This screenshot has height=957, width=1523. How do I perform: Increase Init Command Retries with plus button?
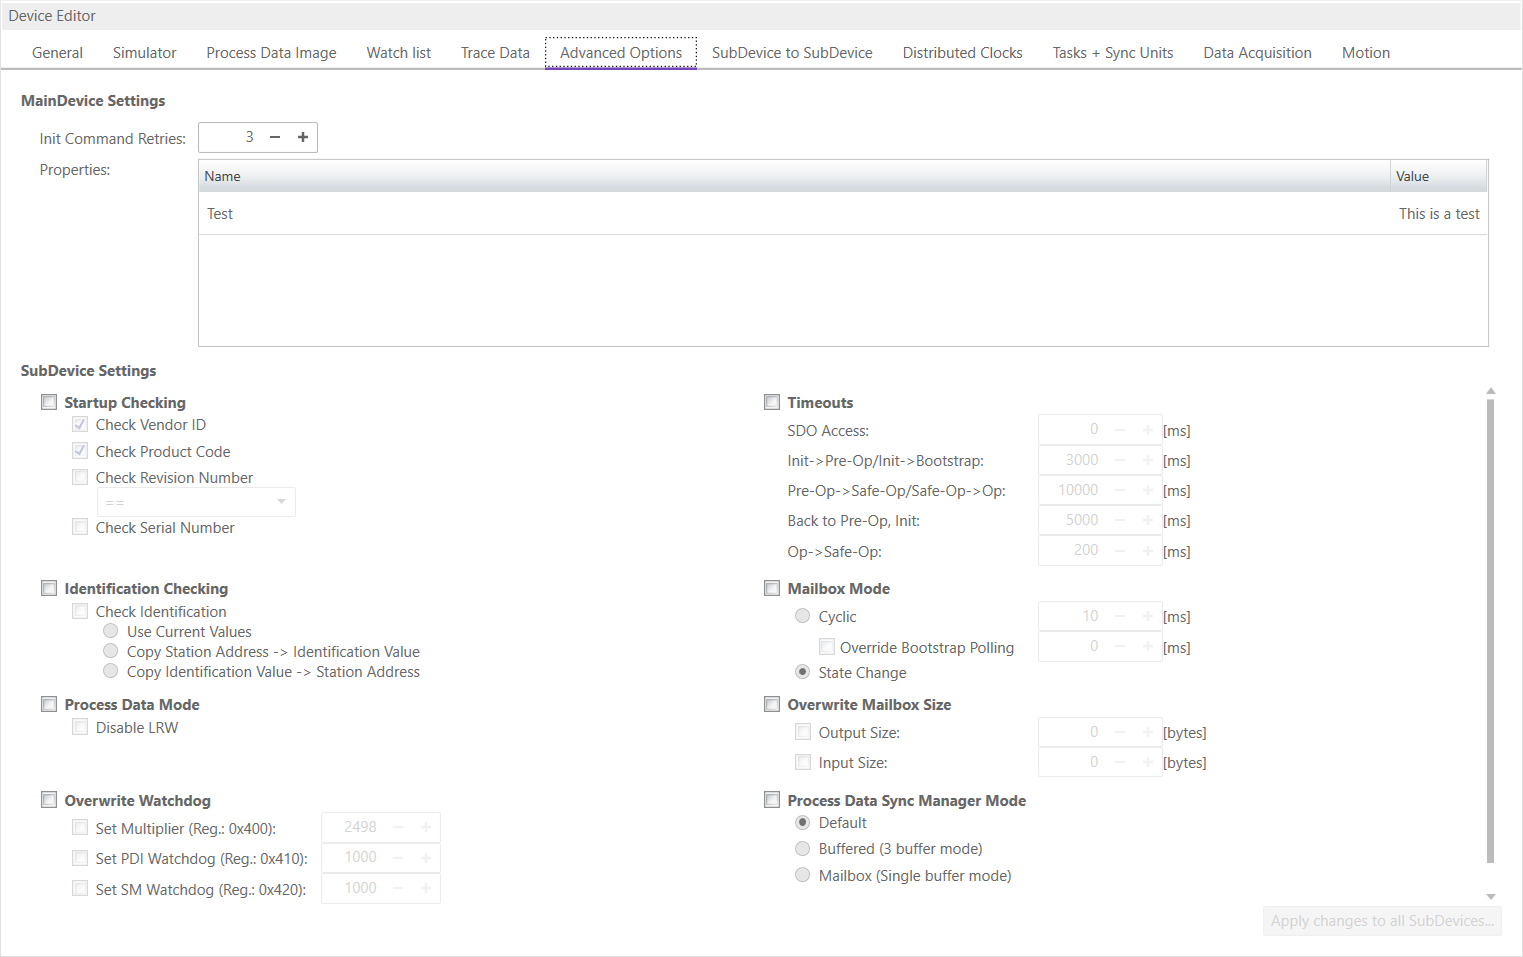click(x=303, y=137)
